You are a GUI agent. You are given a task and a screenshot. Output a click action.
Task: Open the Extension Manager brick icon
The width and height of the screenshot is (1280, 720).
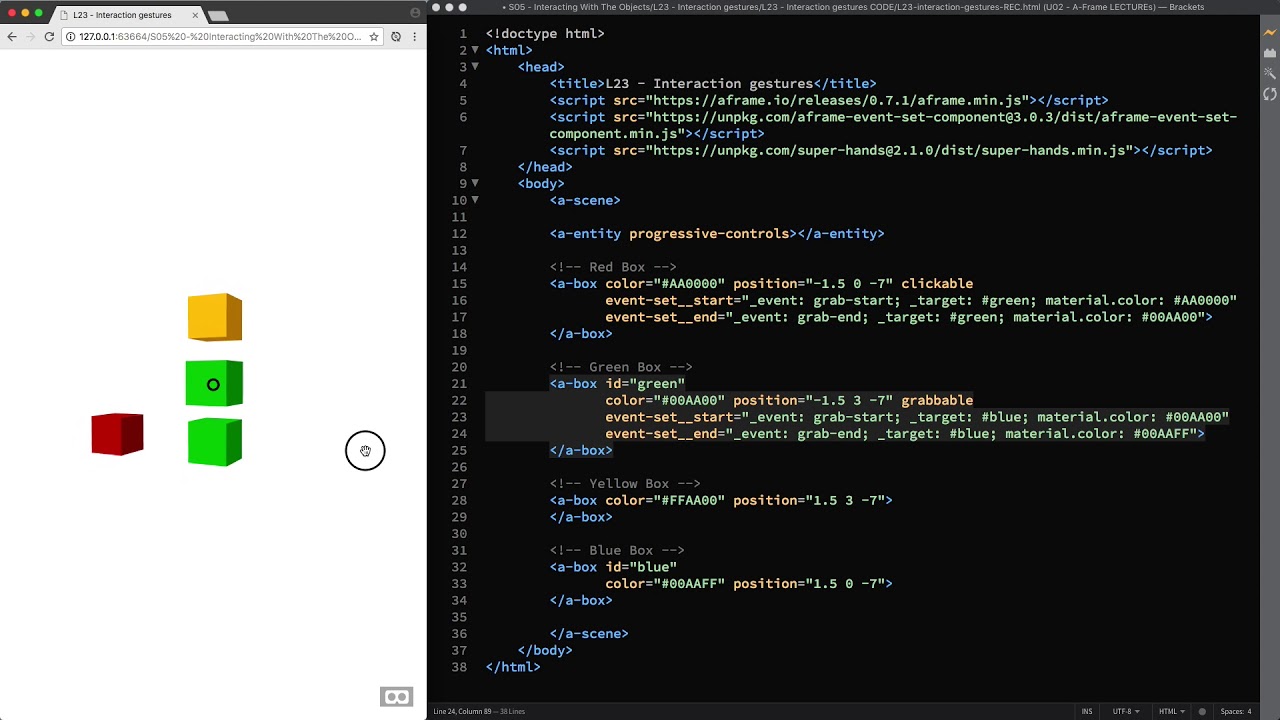click(x=1270, y=53)
